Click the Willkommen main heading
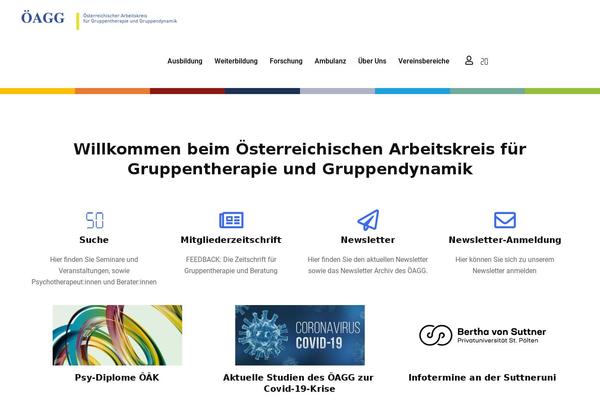Screen dimensions: 600x400 [300, 159]
